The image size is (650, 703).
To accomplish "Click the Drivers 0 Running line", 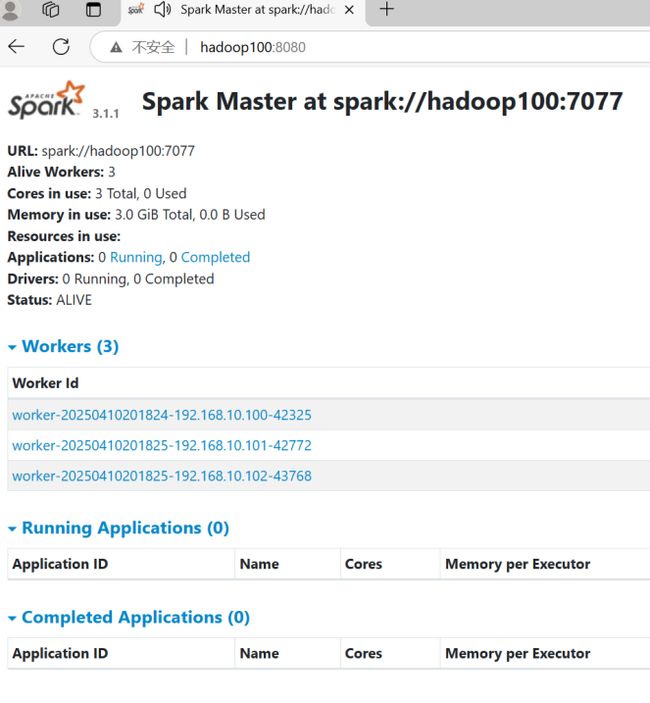I will point(111,279).
